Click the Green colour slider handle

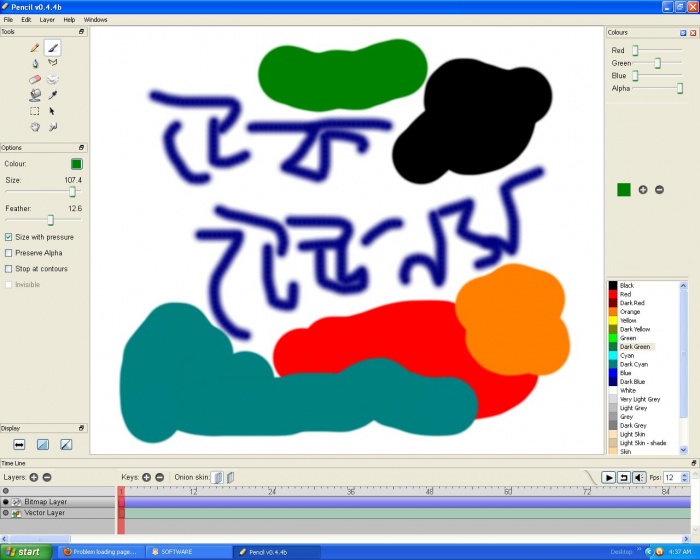point(658,63)
